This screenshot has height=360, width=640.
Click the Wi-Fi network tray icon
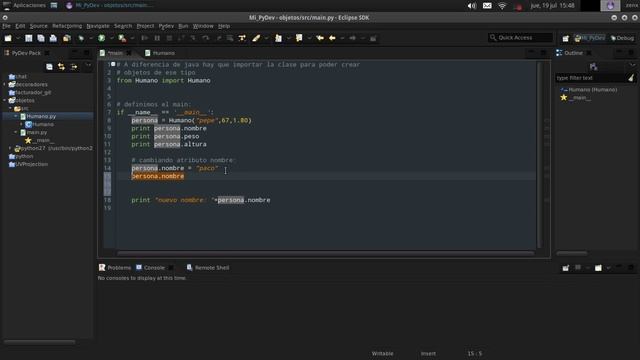(x=502, y=6)
